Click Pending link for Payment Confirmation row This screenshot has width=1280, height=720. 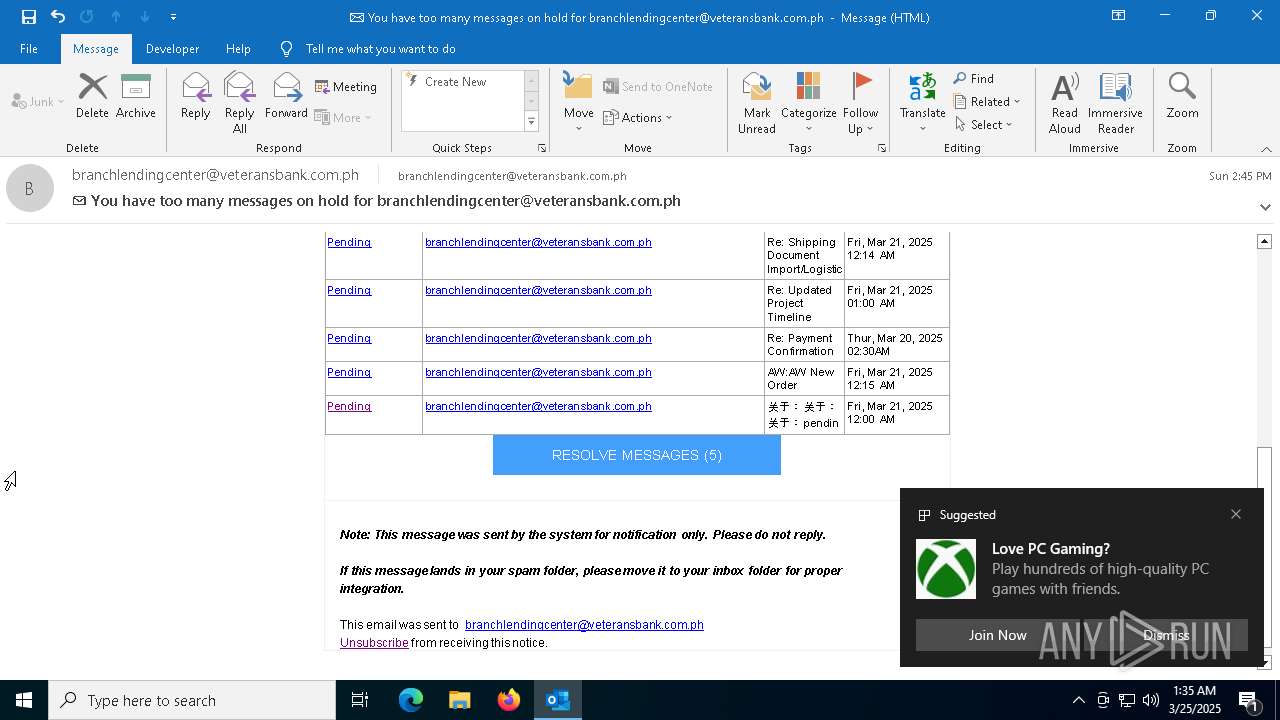(x=349, y=338)
